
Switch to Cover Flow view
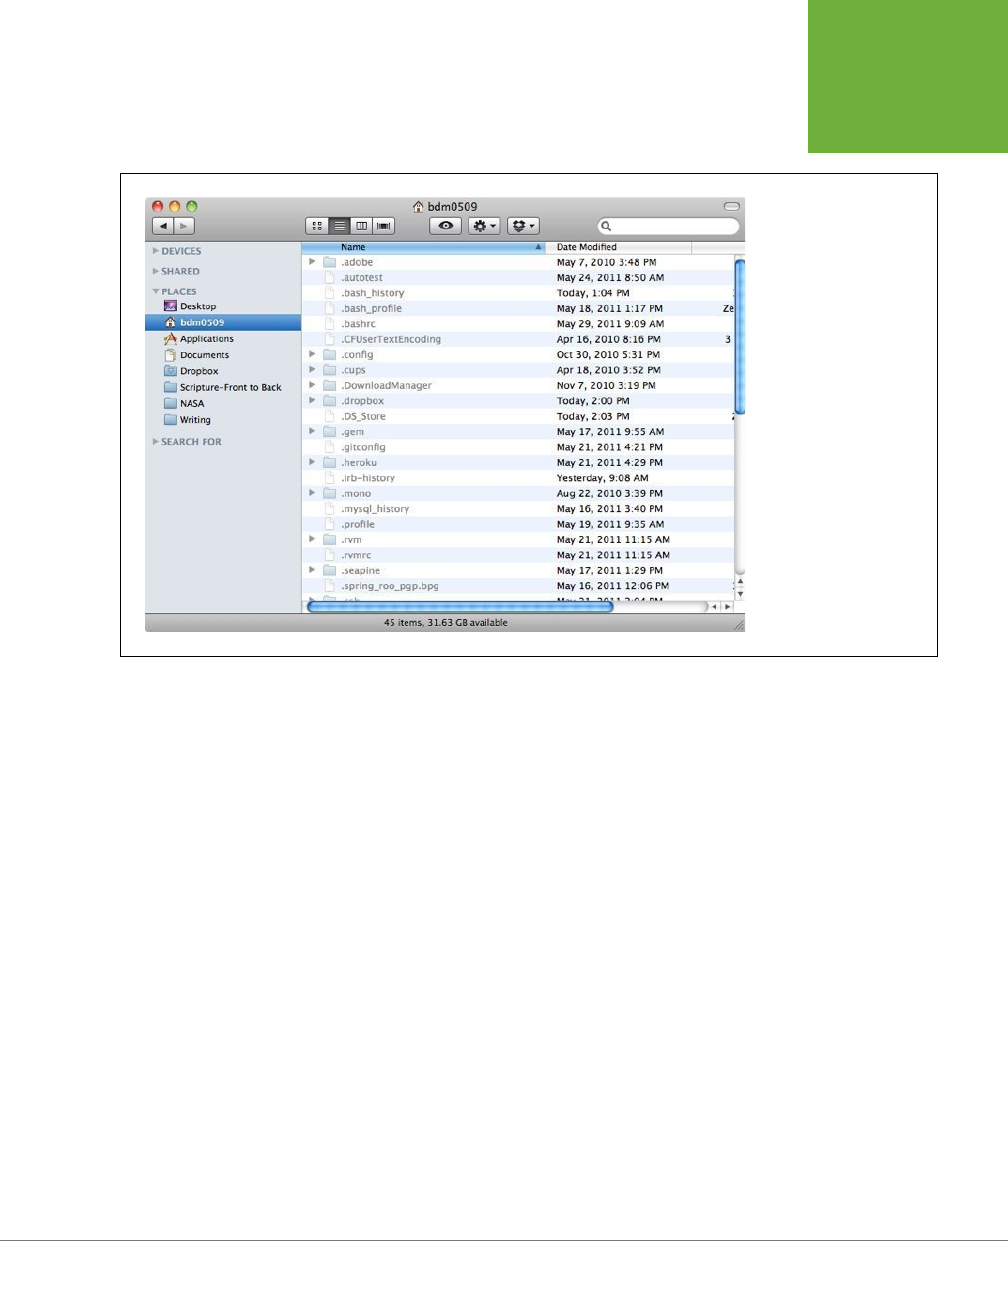384,226
